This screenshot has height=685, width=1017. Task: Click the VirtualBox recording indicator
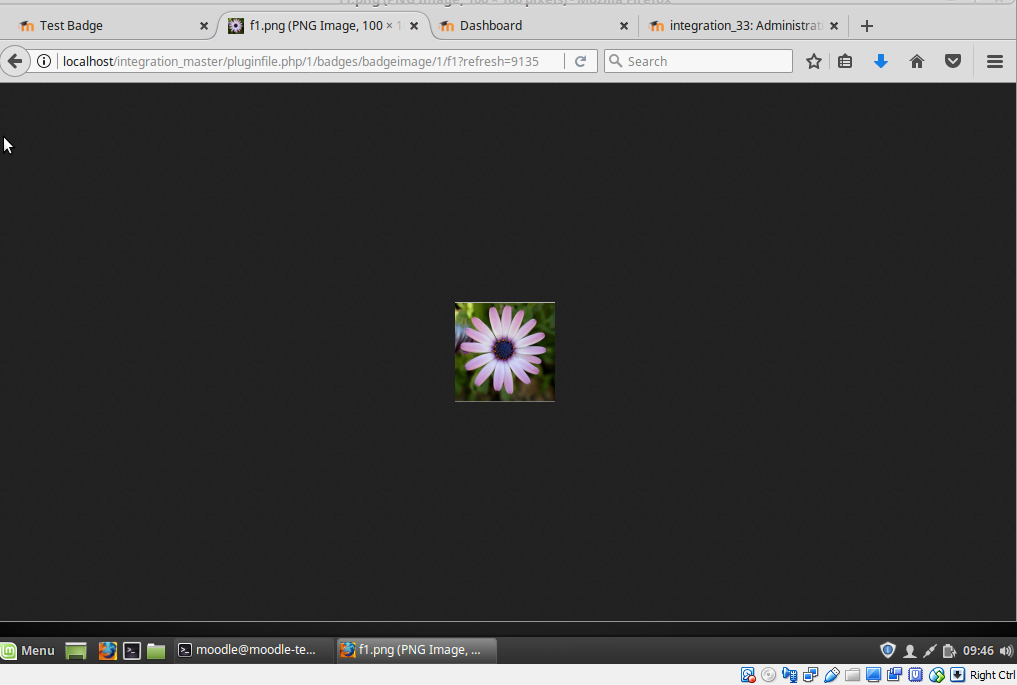pos(894,675)
